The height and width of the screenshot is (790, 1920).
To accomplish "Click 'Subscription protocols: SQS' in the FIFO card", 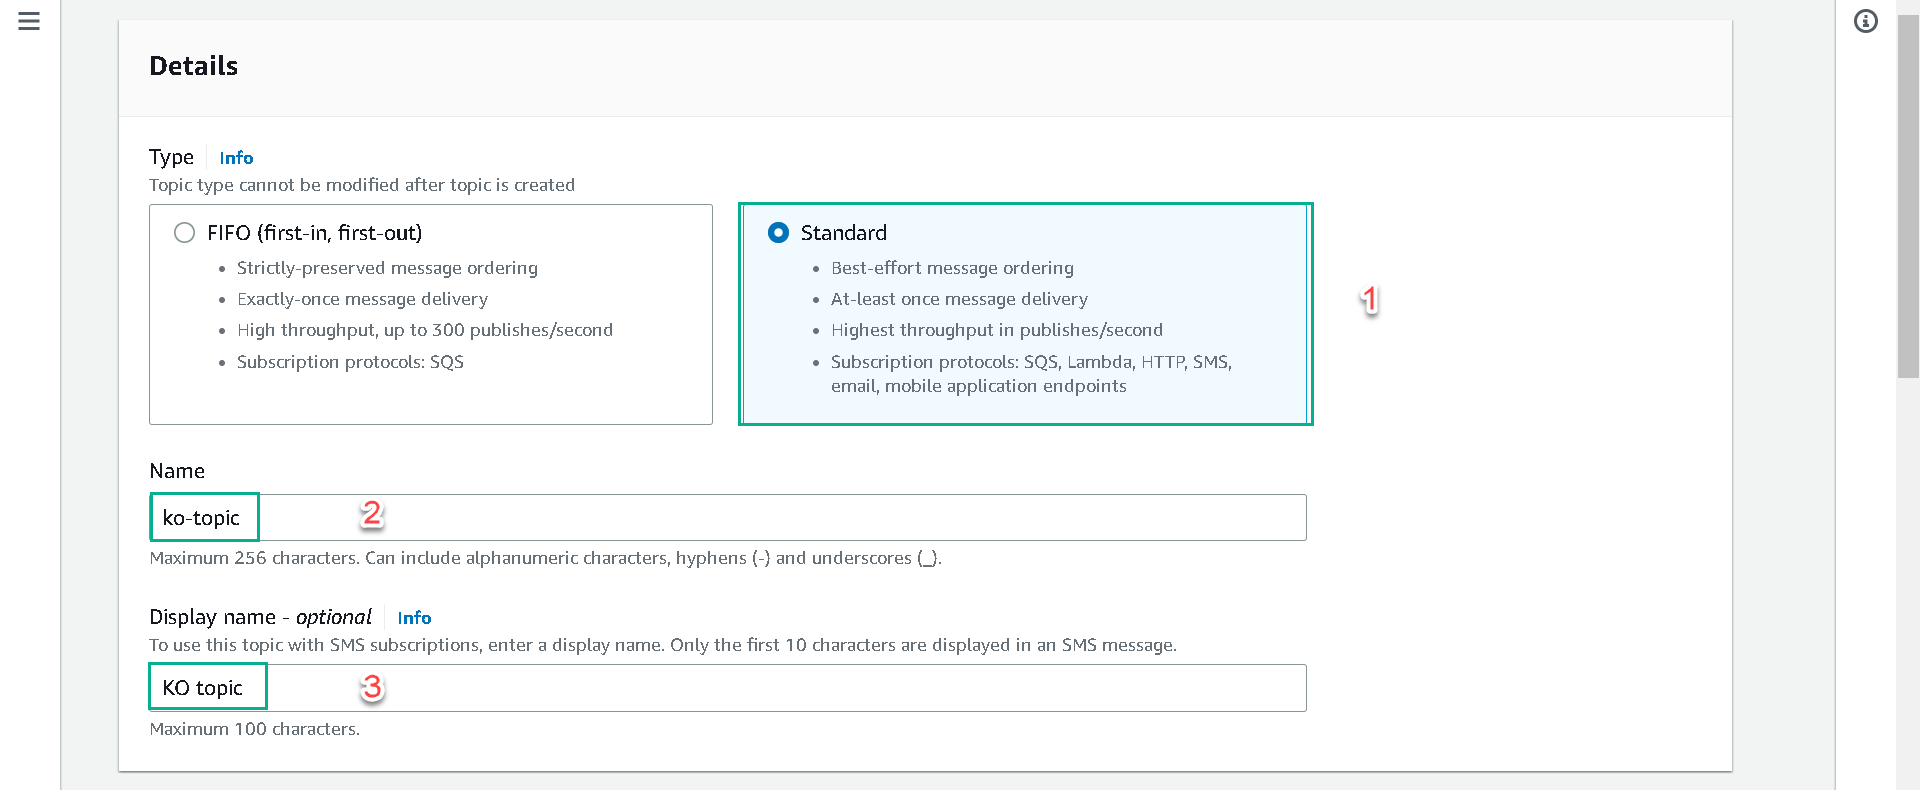I will coord(350,362).
